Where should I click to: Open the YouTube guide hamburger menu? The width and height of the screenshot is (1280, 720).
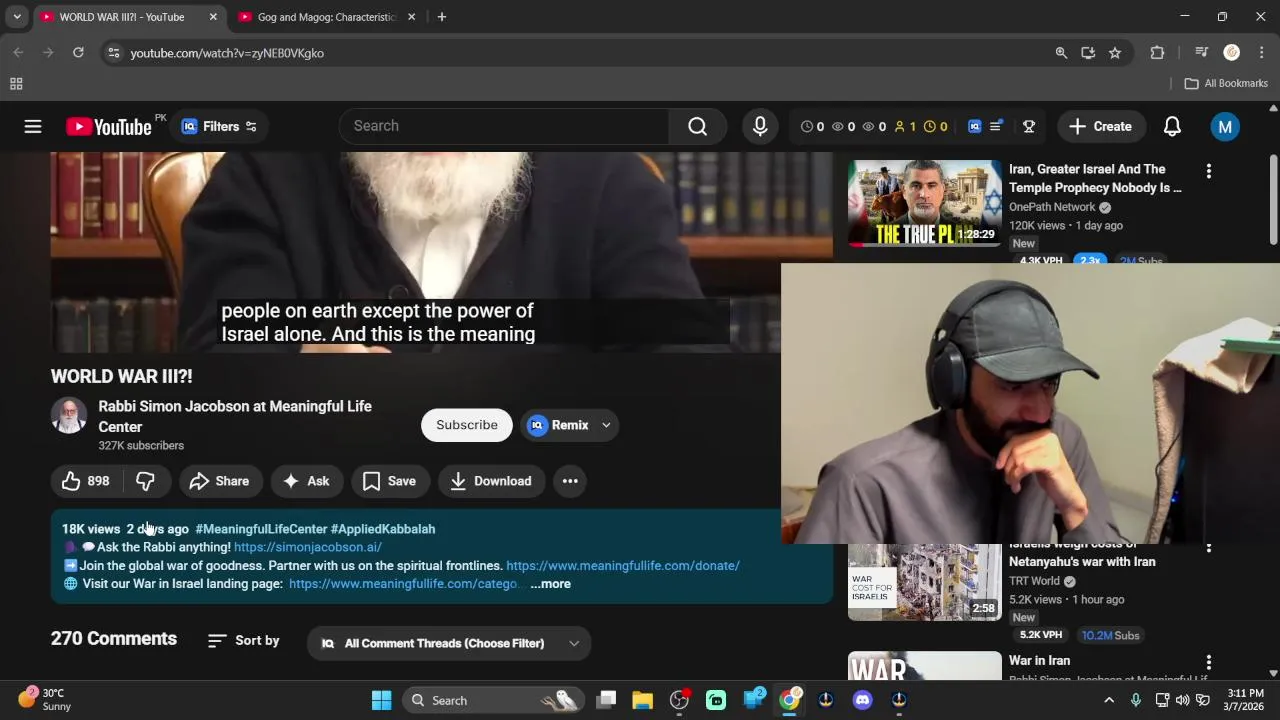coord(33,126)
